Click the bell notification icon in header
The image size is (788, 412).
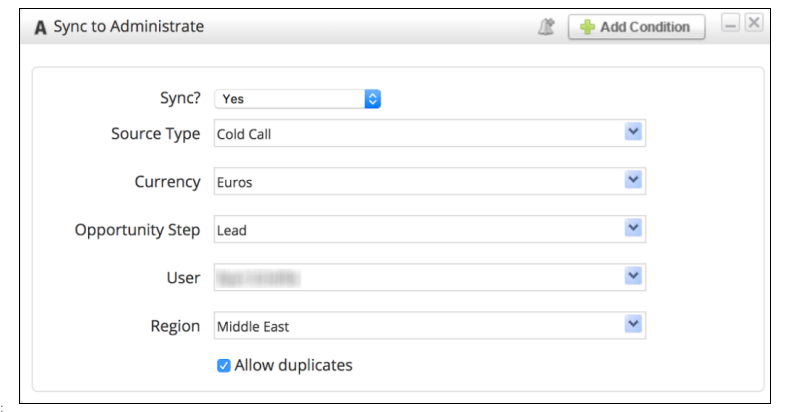(546, 27)
